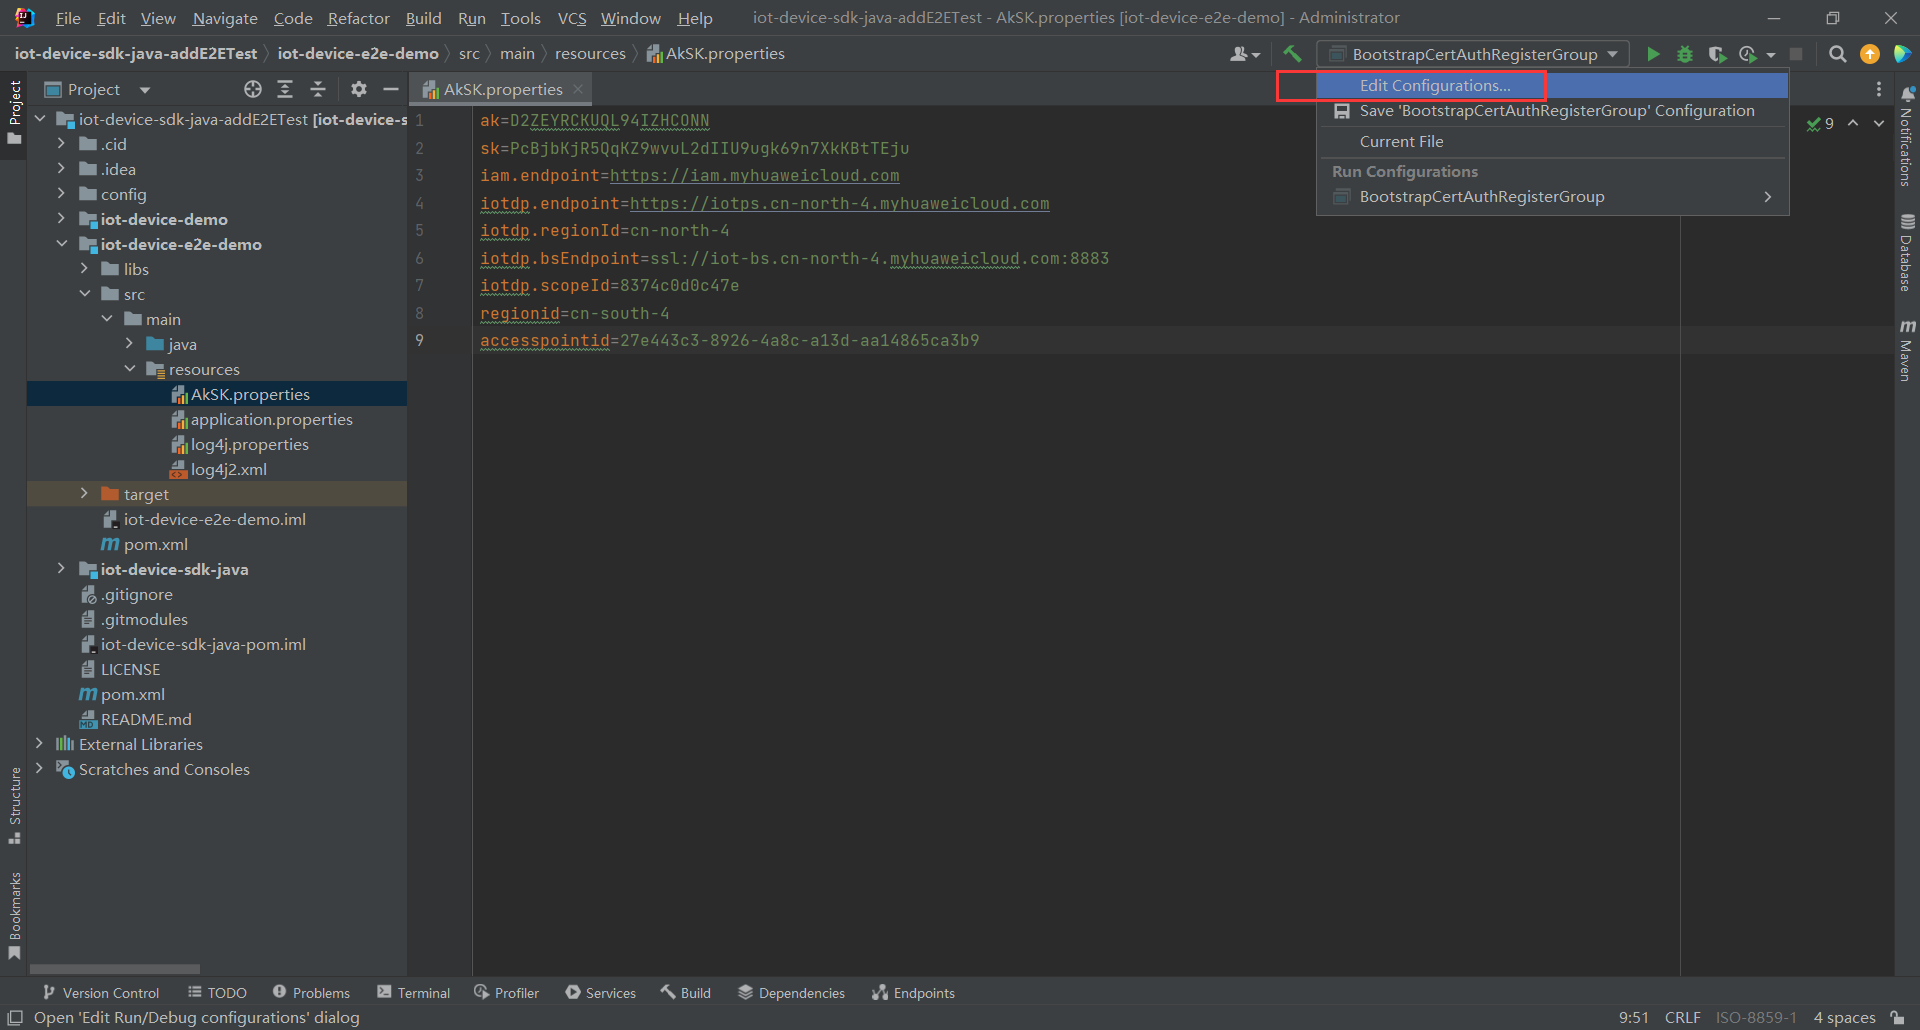This screenshot has height=1030, width=1920.
Task: Click the 4 spaces indent indicator
Action: coord(1844,1017)
